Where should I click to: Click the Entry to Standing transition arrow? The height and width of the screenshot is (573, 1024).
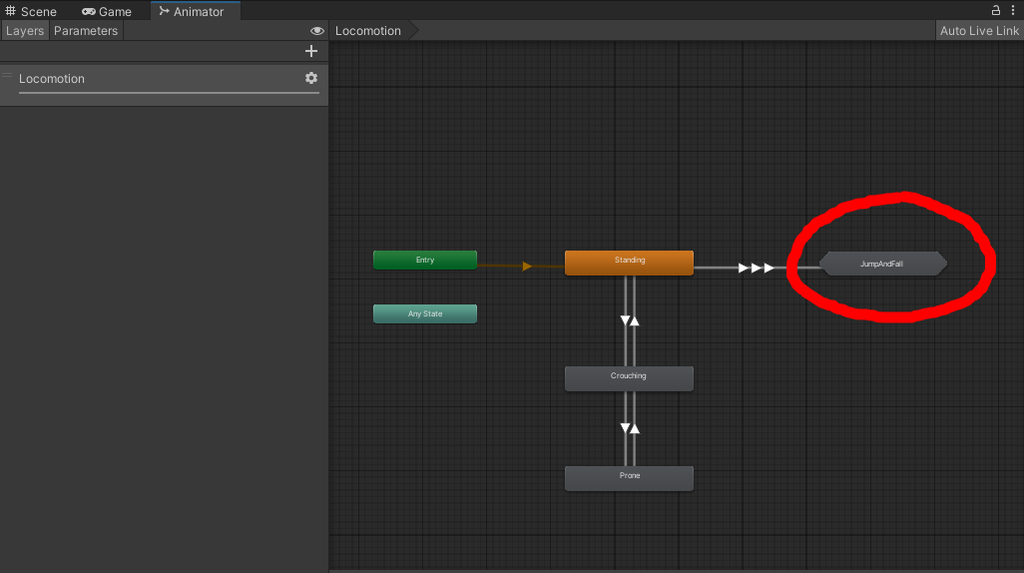pos(527,266)
